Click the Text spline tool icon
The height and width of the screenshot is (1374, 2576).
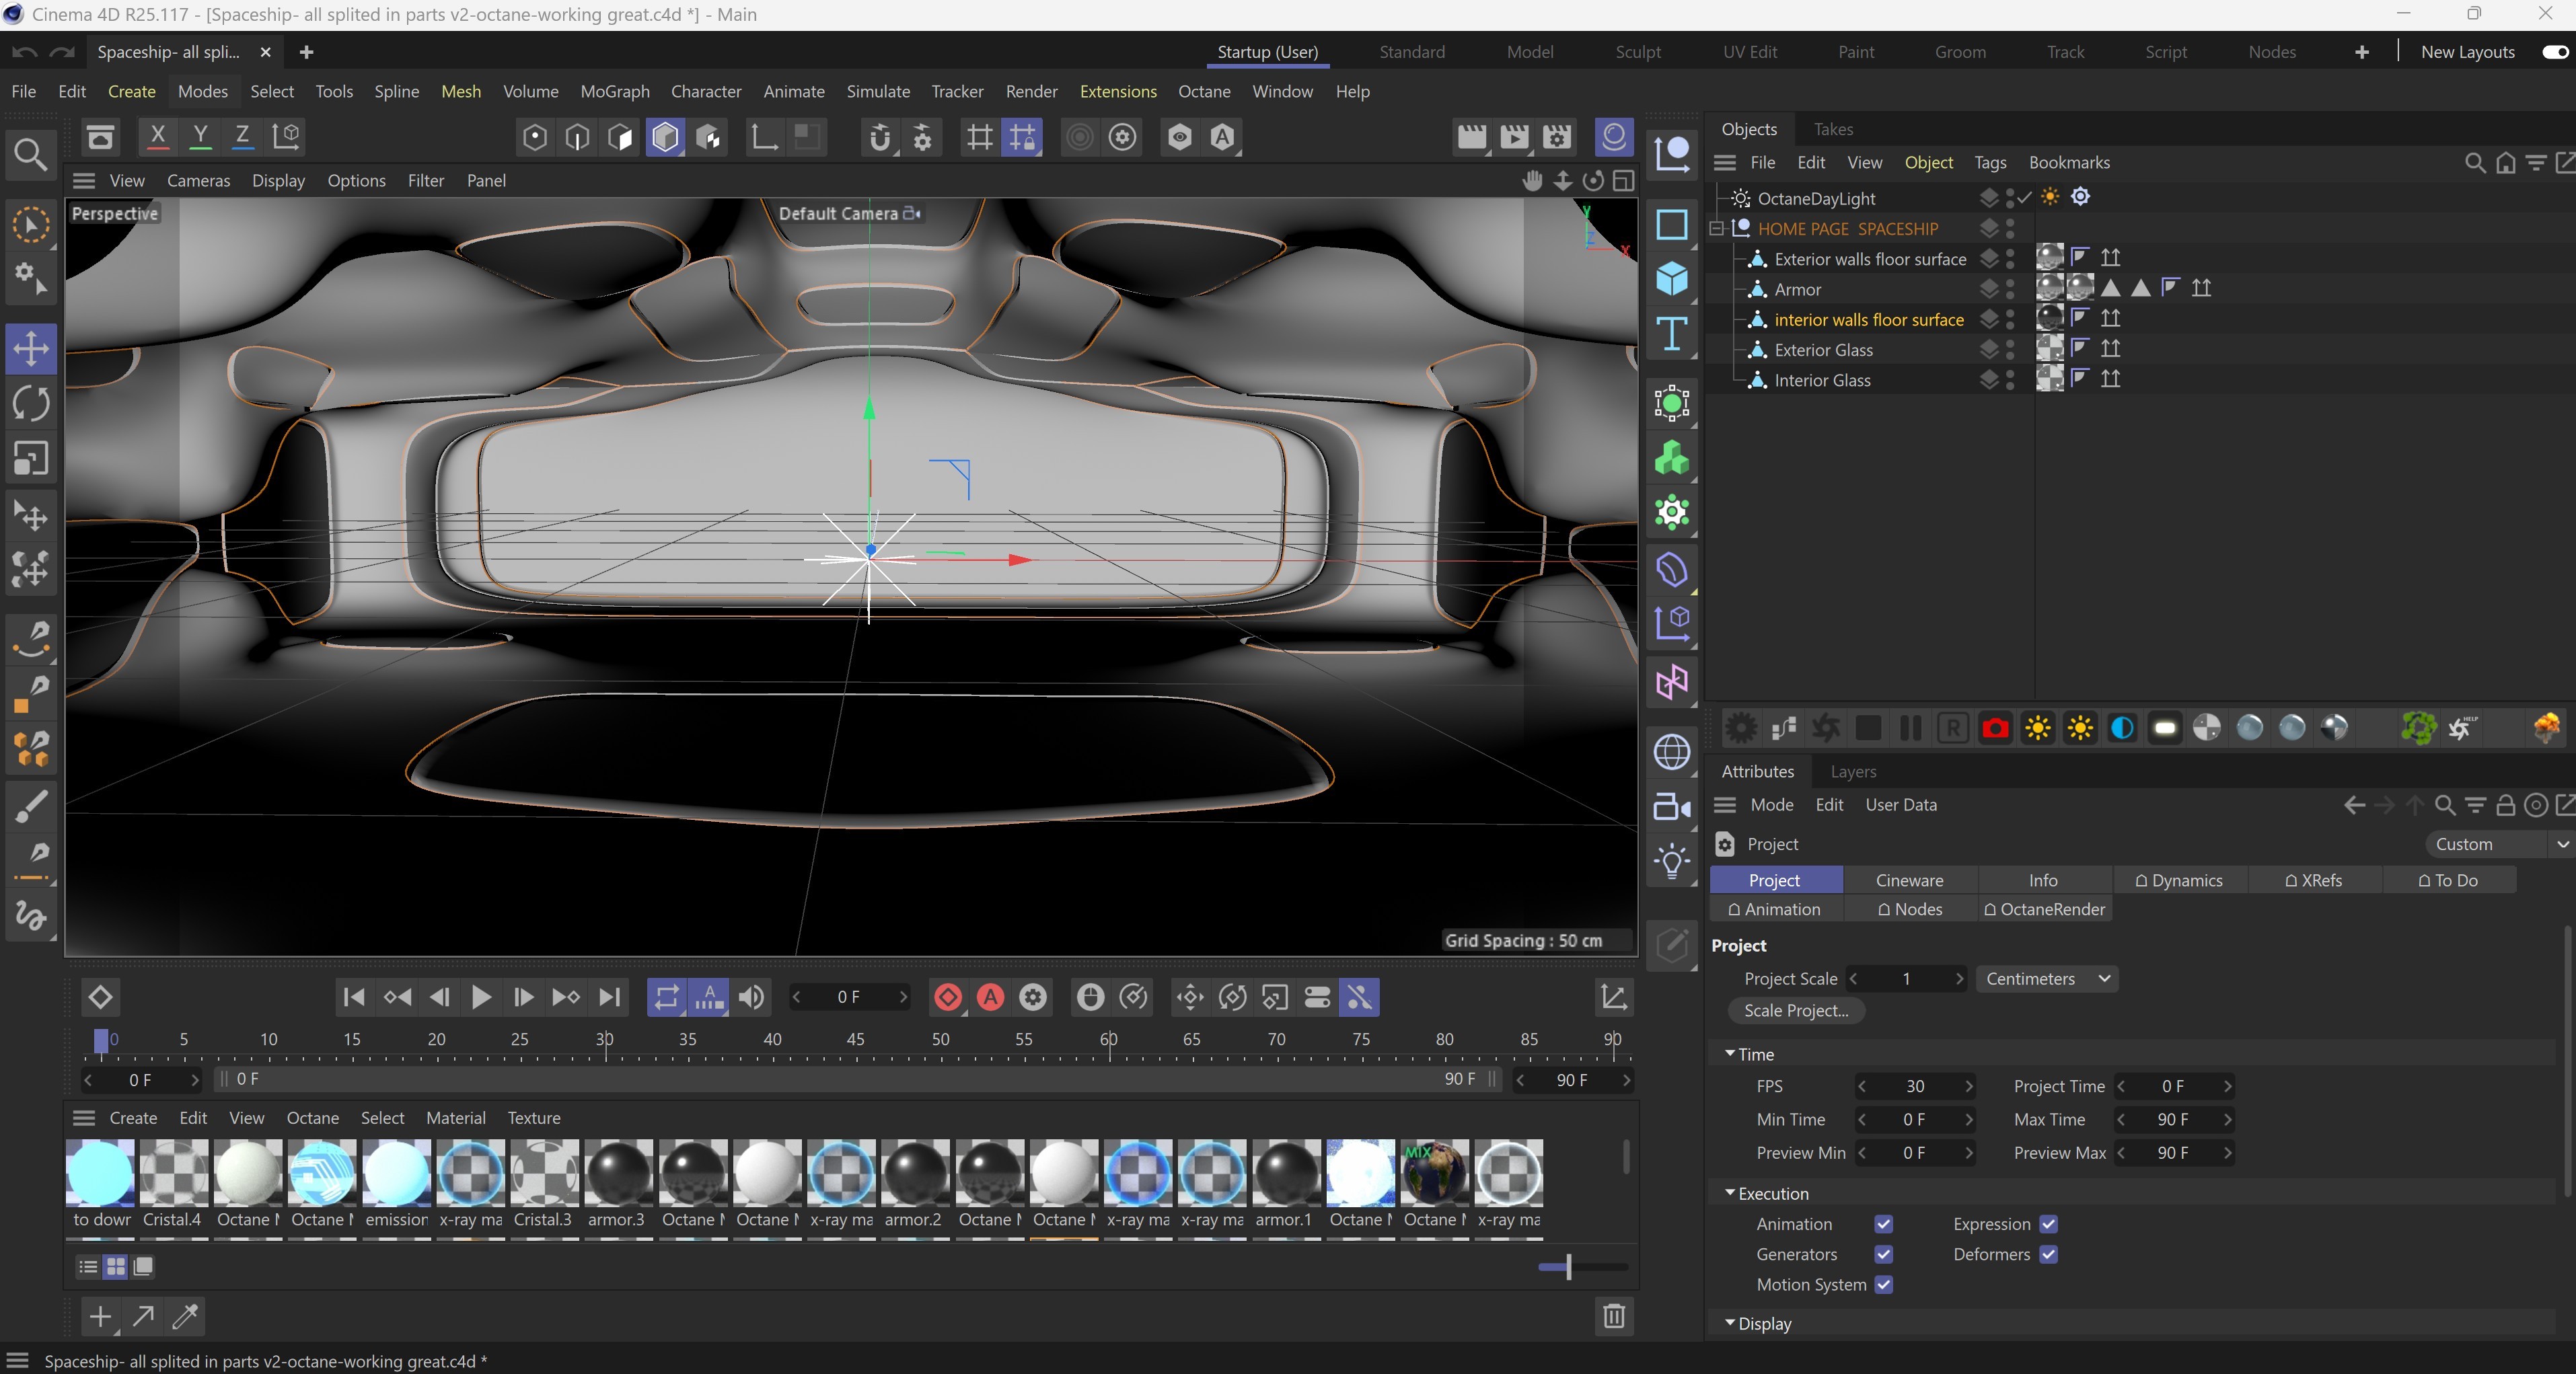point(1672,333)
